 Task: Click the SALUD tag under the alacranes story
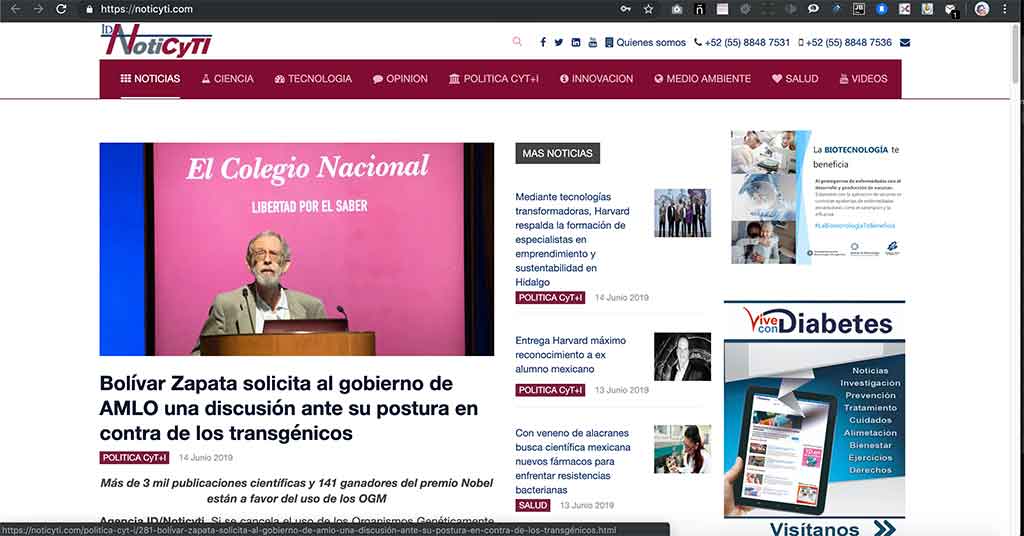[532, 505]
